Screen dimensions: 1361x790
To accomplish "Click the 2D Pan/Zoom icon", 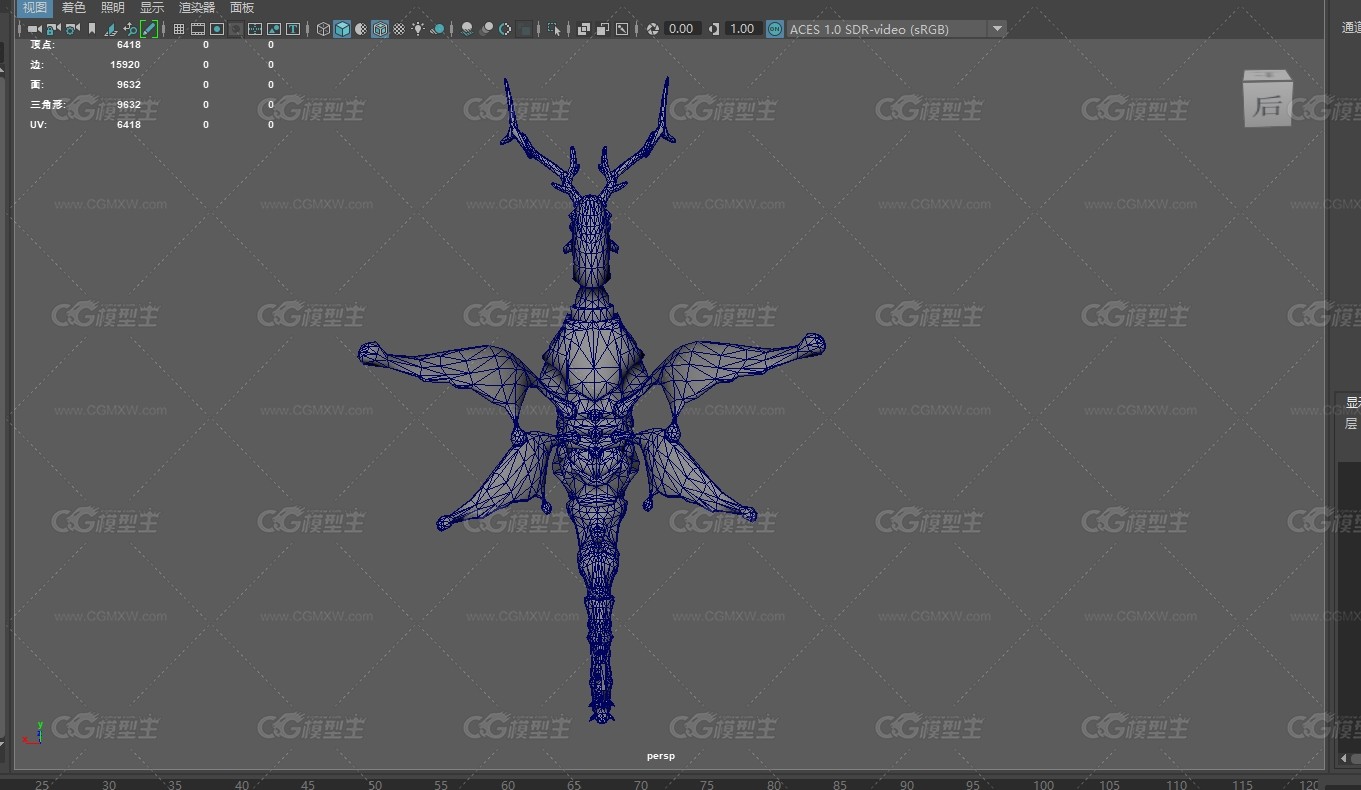I will 130,29.
